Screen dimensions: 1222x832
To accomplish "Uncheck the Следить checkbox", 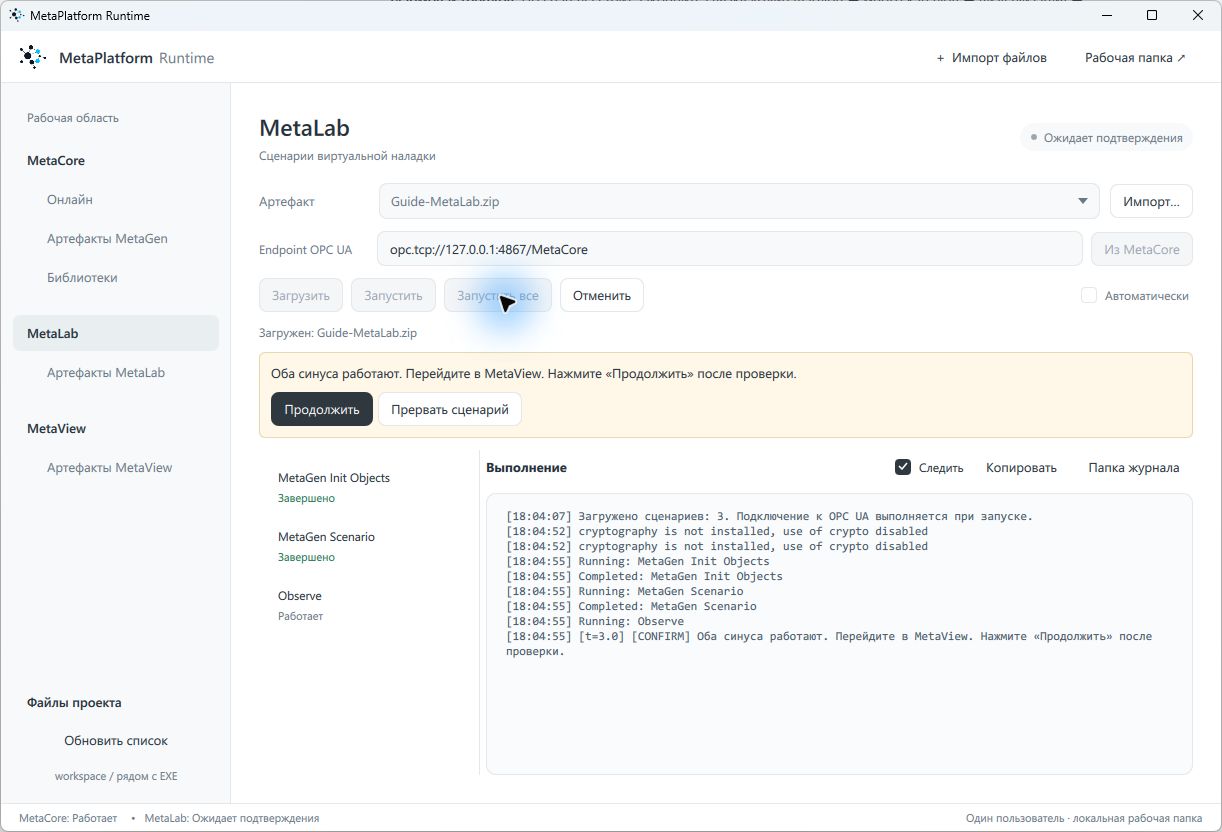I will (903, 467).
